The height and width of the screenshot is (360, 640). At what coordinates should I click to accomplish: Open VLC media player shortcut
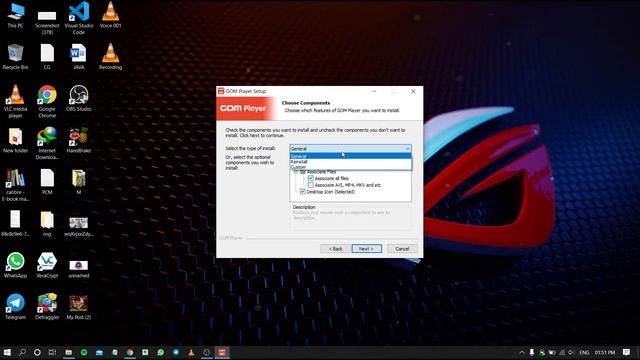(16, 102)
